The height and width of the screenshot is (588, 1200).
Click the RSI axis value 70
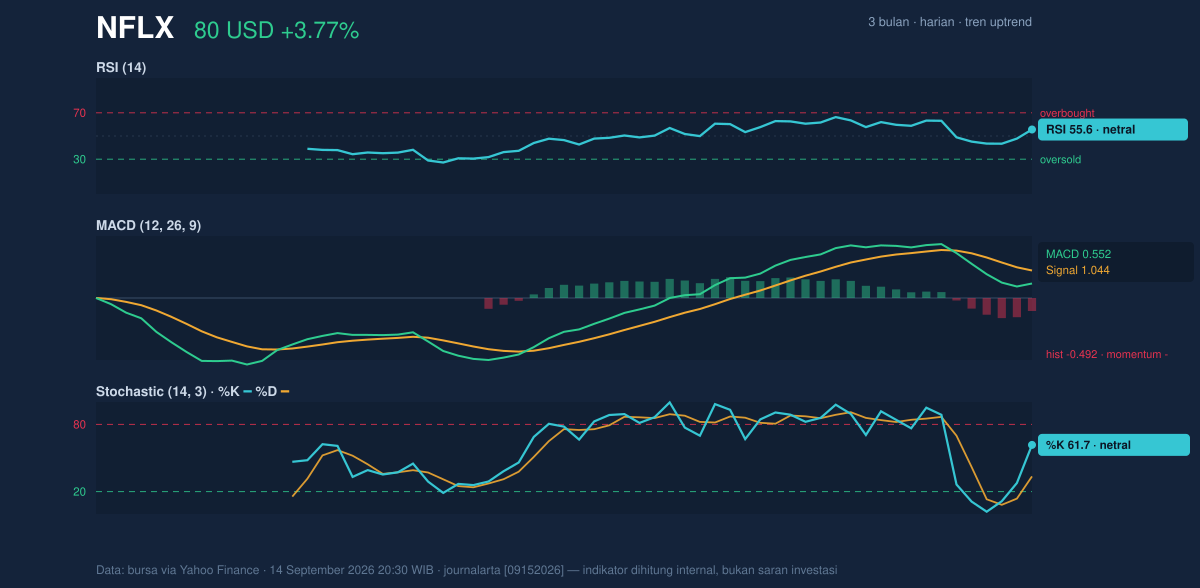[79, 113]
